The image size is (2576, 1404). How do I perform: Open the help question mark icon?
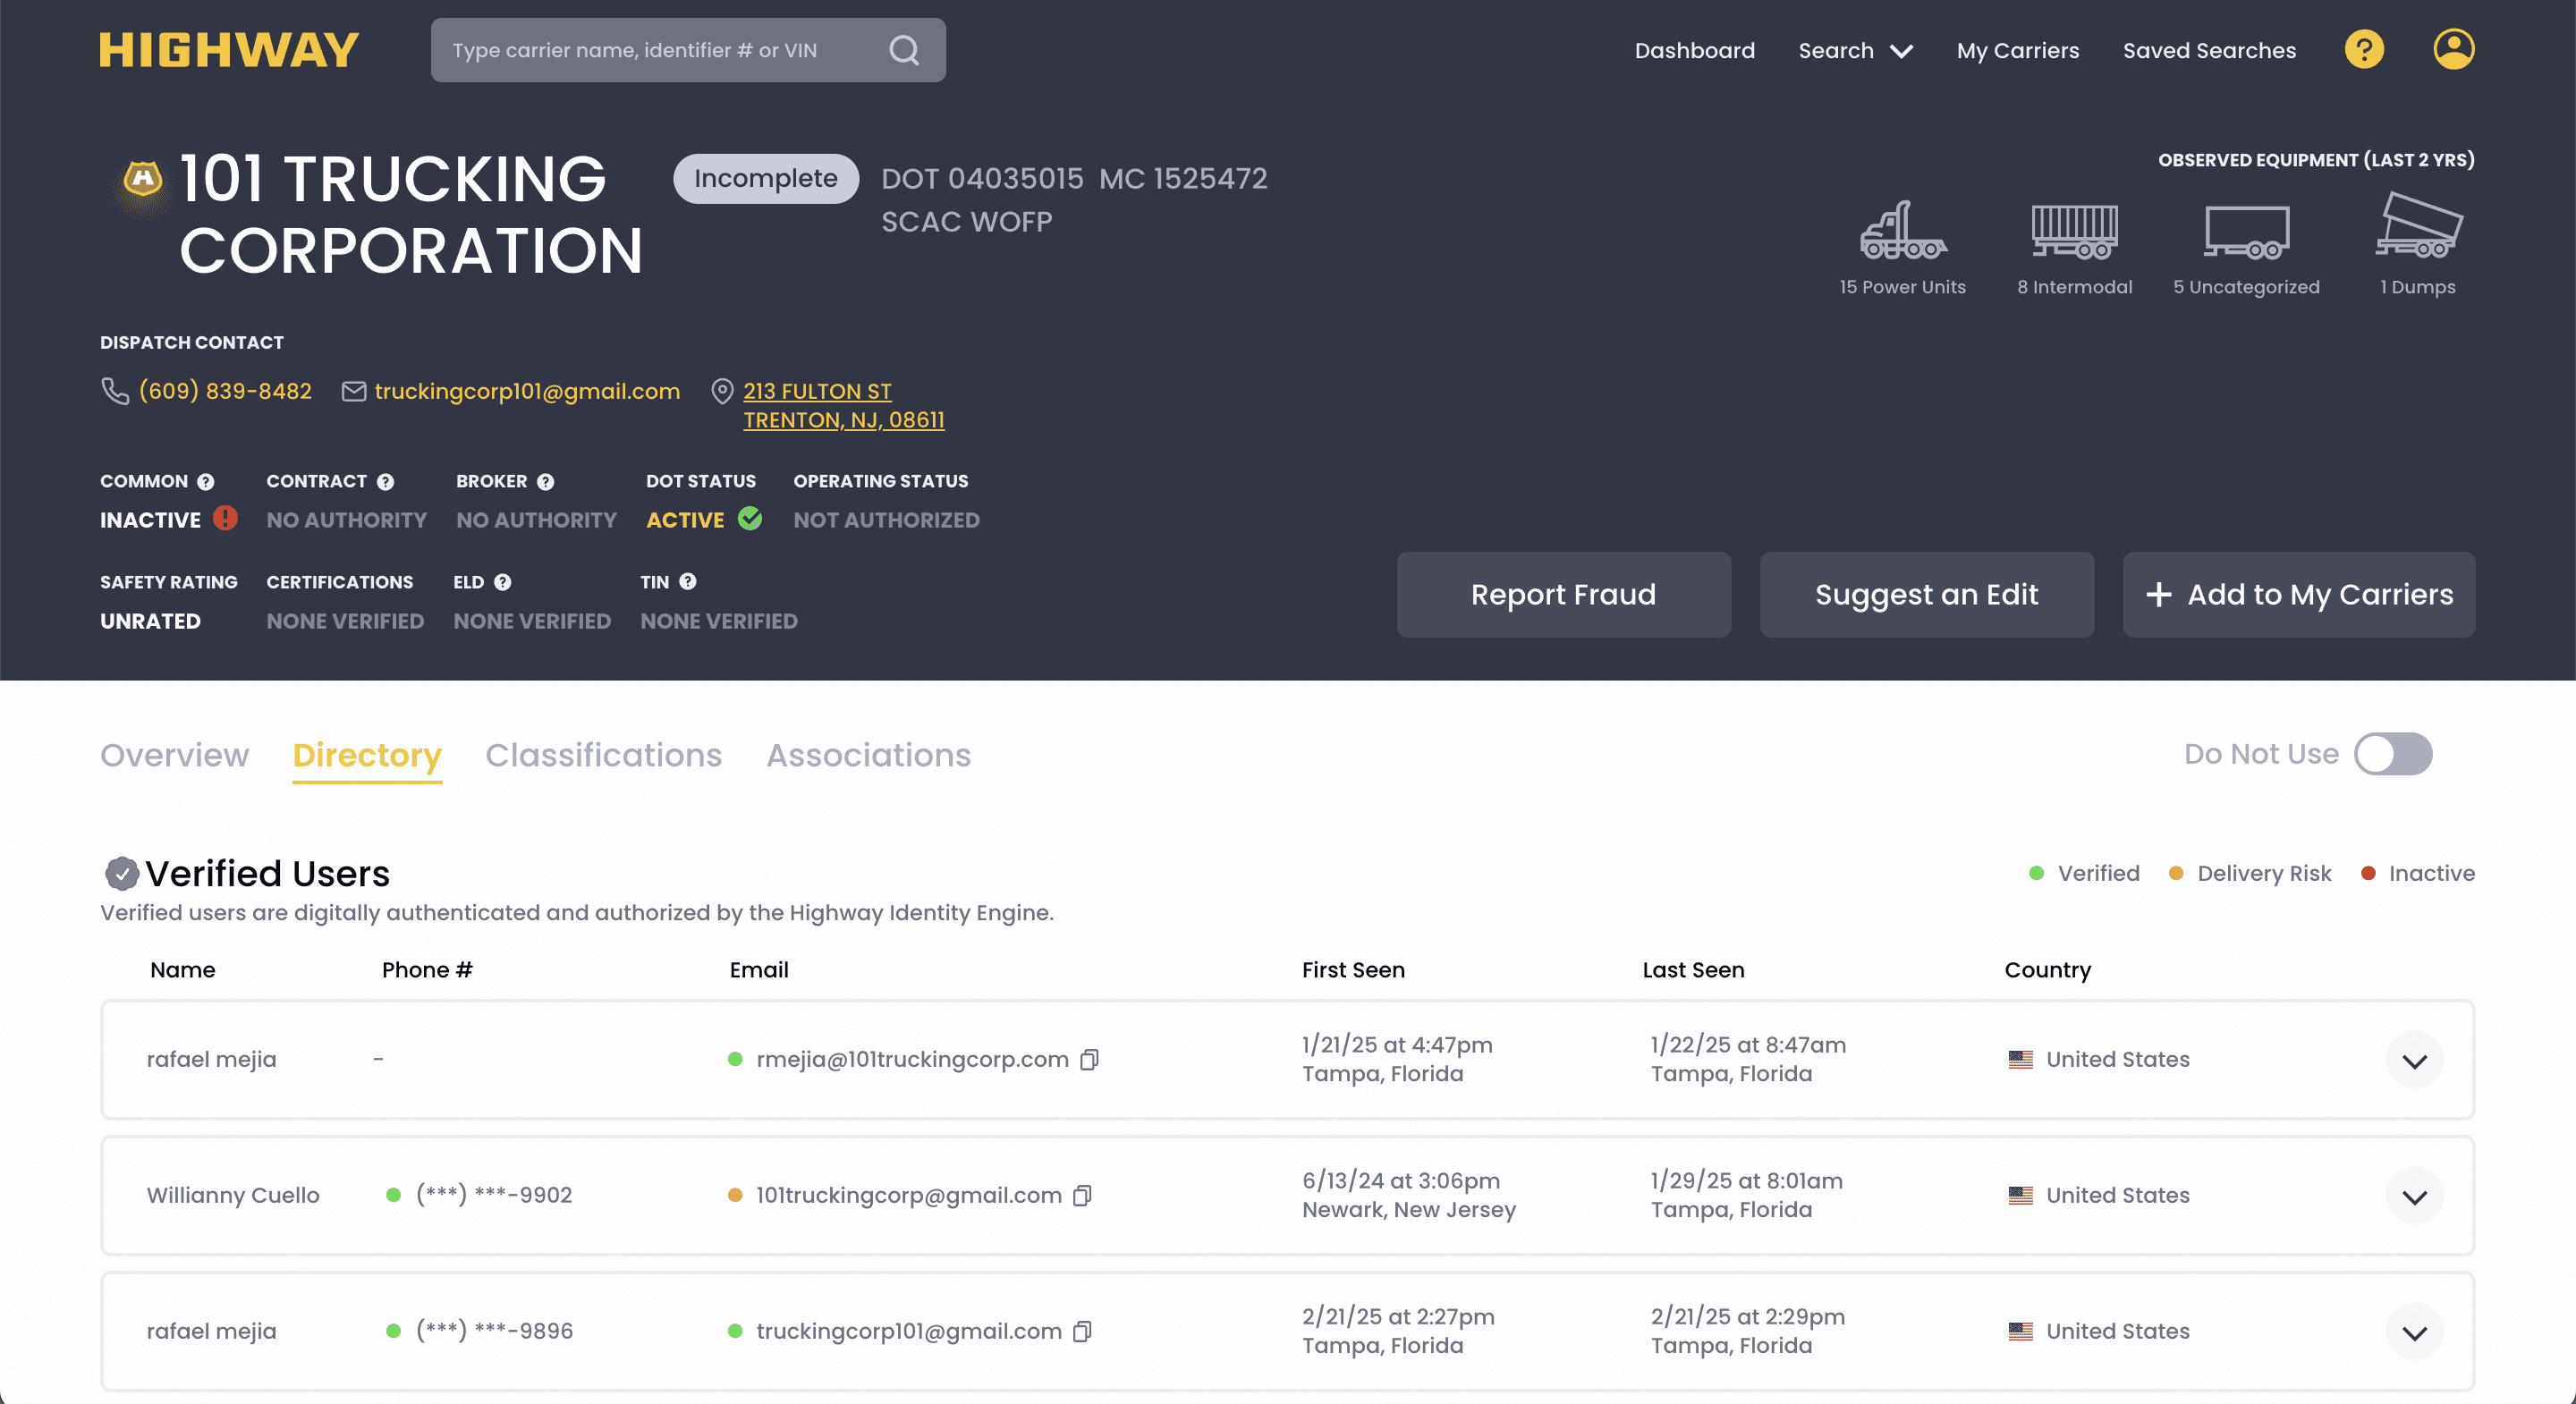pyautogui.click(x=2364, y=49)
